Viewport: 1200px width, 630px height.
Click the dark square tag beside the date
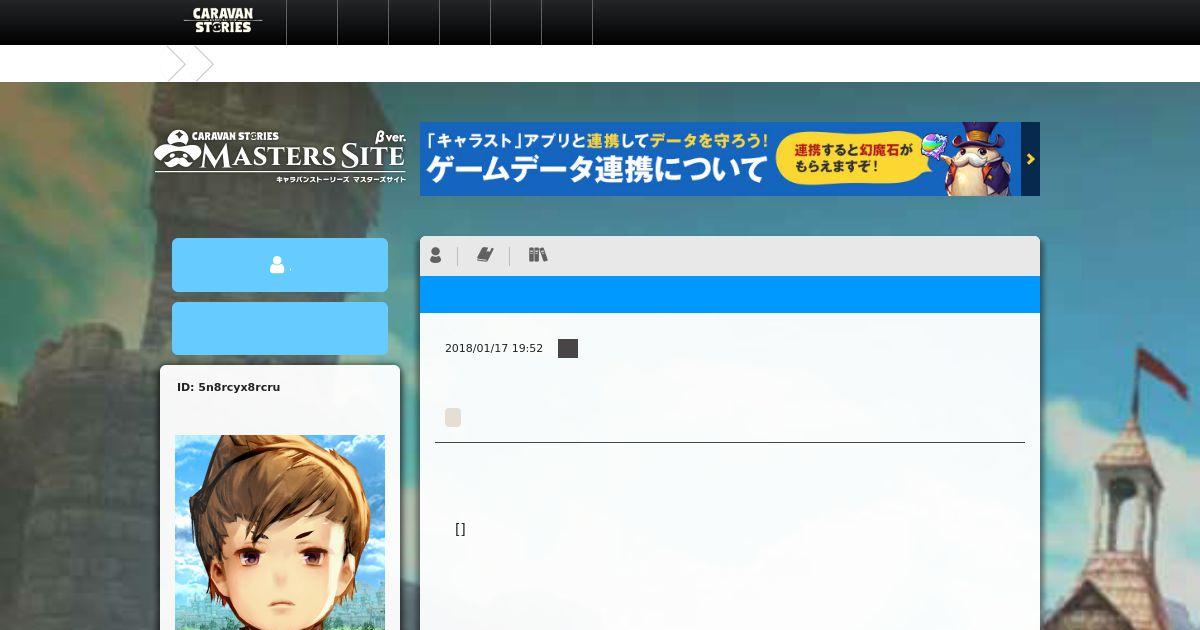click(568, 348)
